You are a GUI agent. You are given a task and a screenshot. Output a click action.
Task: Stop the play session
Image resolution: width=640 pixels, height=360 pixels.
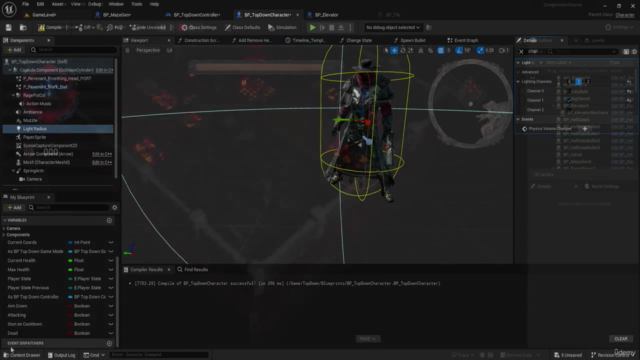coord(331,27)
